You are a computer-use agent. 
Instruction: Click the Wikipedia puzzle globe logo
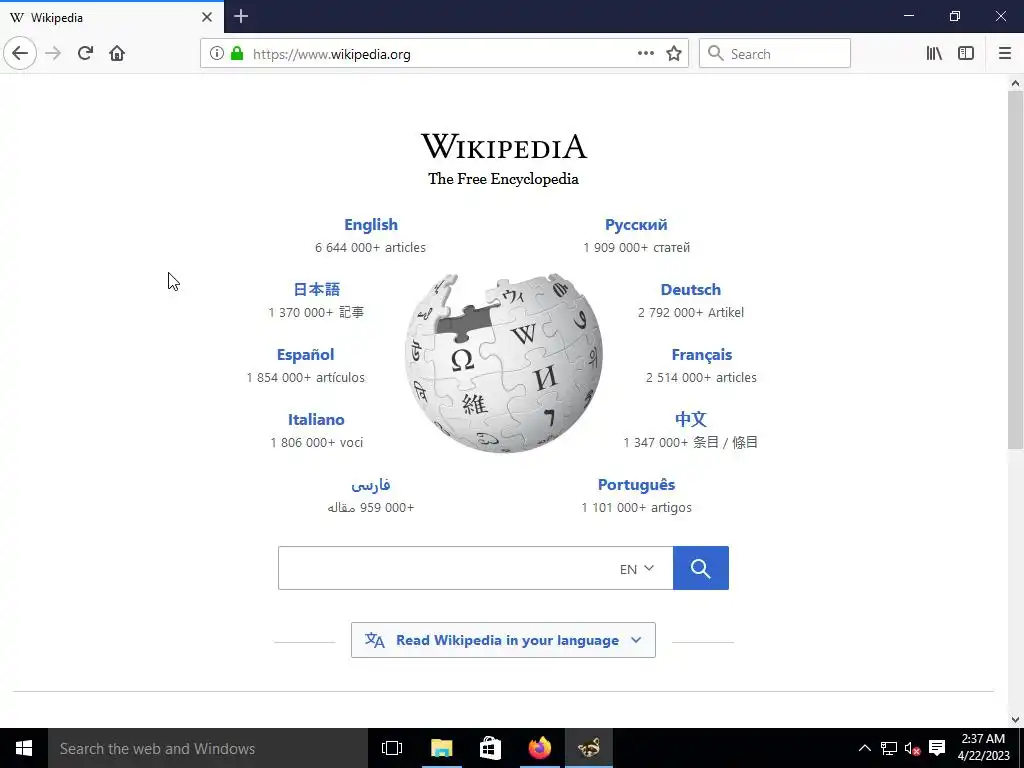(x=504, y=363)
